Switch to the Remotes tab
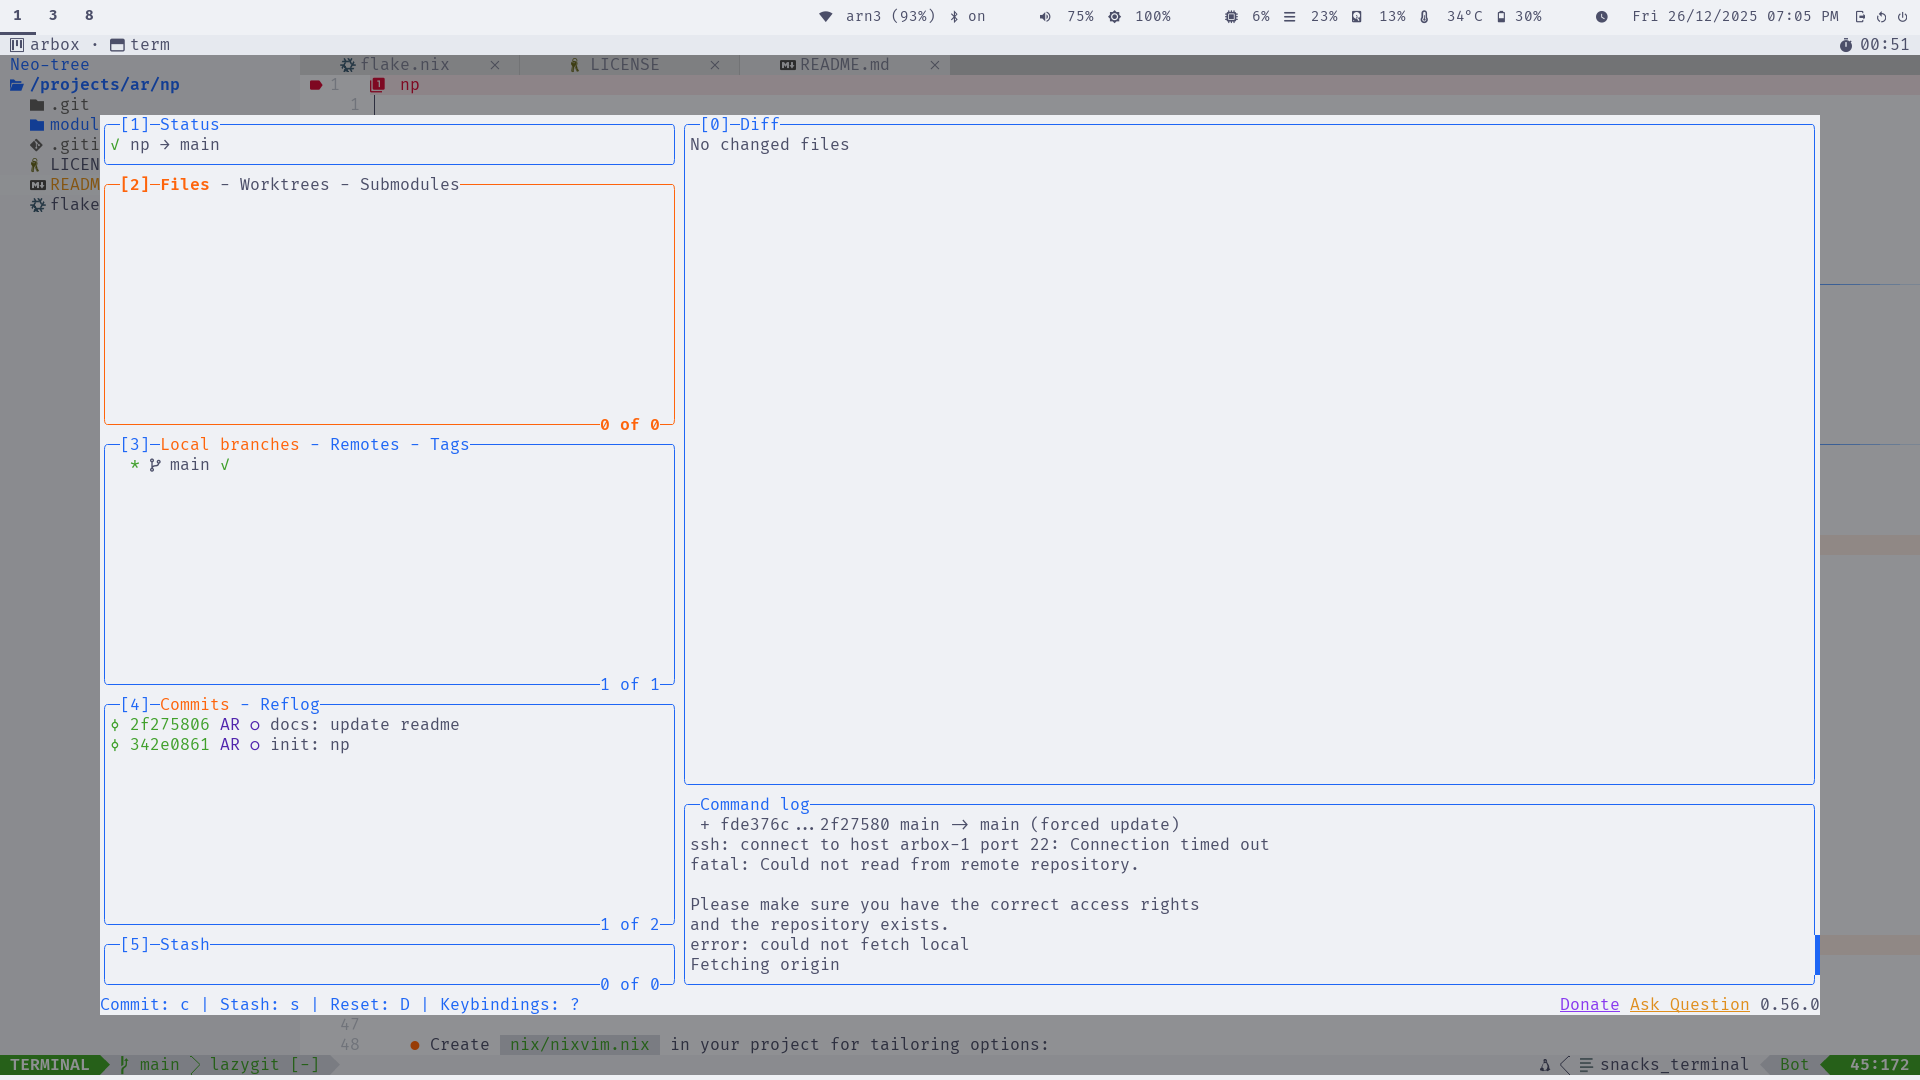Image resolution: width=1920 pixels, height=1080 pixels. click(x=364, y=445)
